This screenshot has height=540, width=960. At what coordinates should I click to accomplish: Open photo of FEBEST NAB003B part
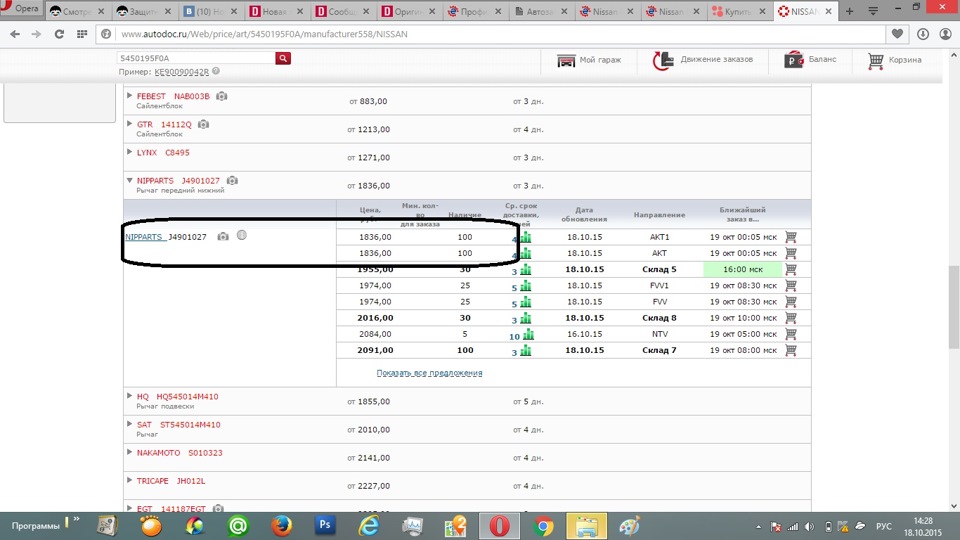tap(222, 96)
